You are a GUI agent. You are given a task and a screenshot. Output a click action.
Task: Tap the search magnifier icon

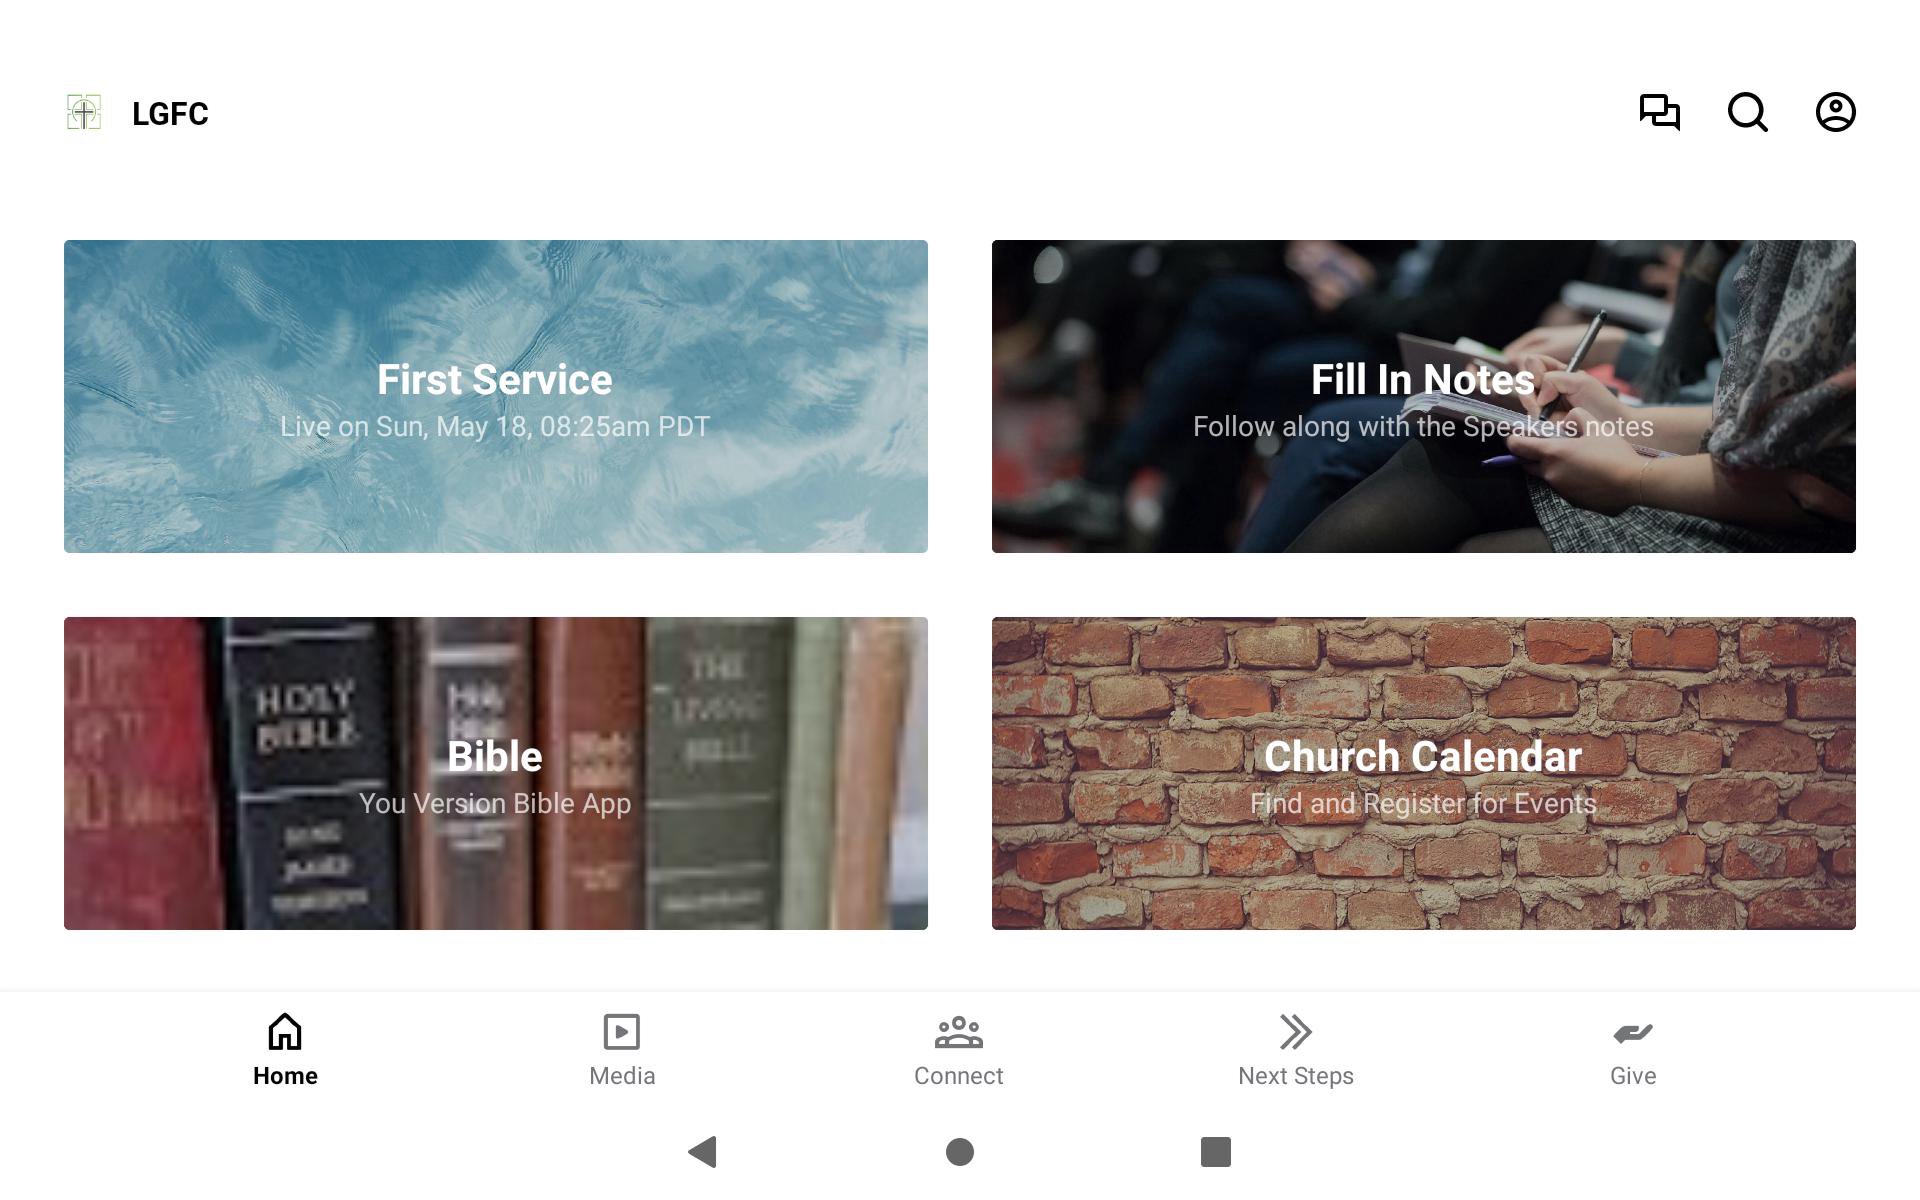1748,112
